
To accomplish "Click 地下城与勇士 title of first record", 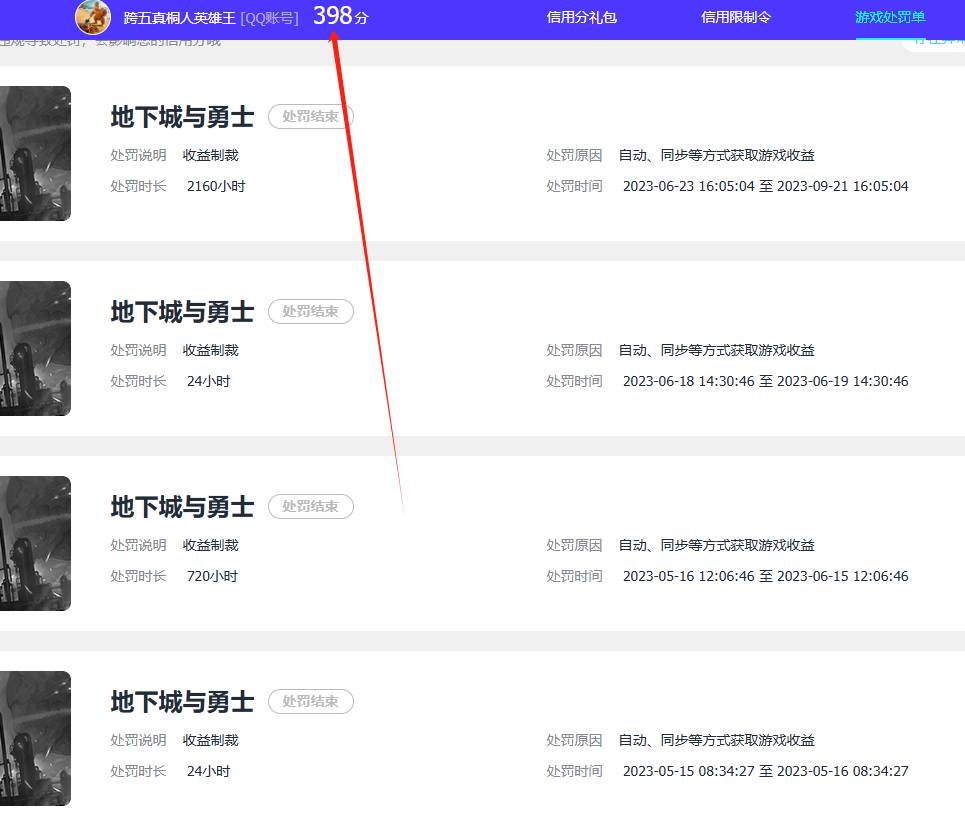I will 181,116.
